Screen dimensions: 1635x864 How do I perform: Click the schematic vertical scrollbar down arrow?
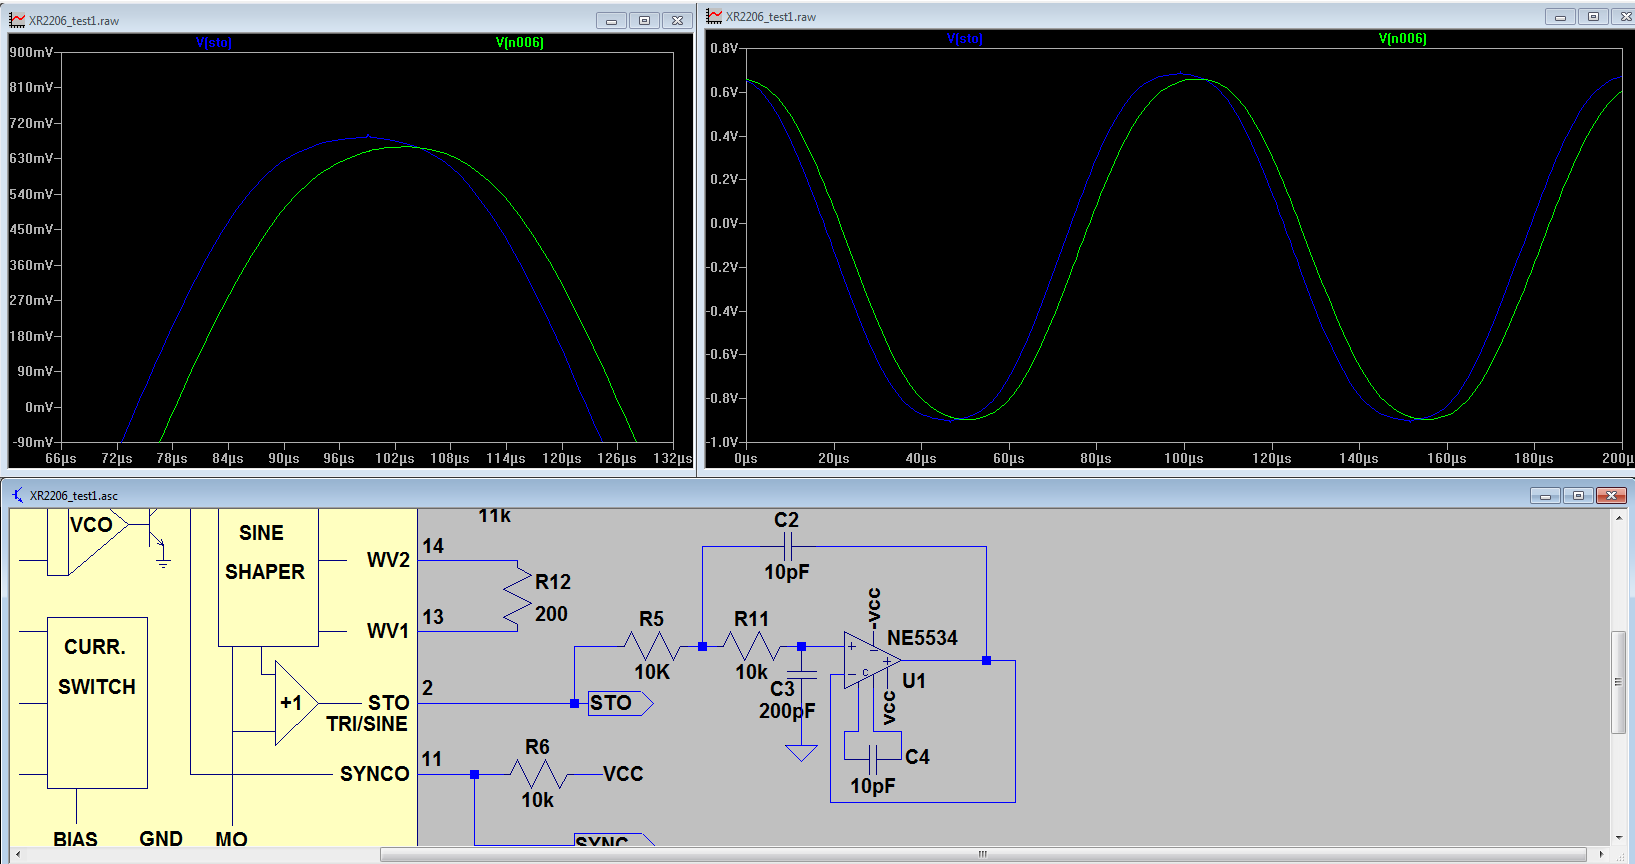point(1619,838)
